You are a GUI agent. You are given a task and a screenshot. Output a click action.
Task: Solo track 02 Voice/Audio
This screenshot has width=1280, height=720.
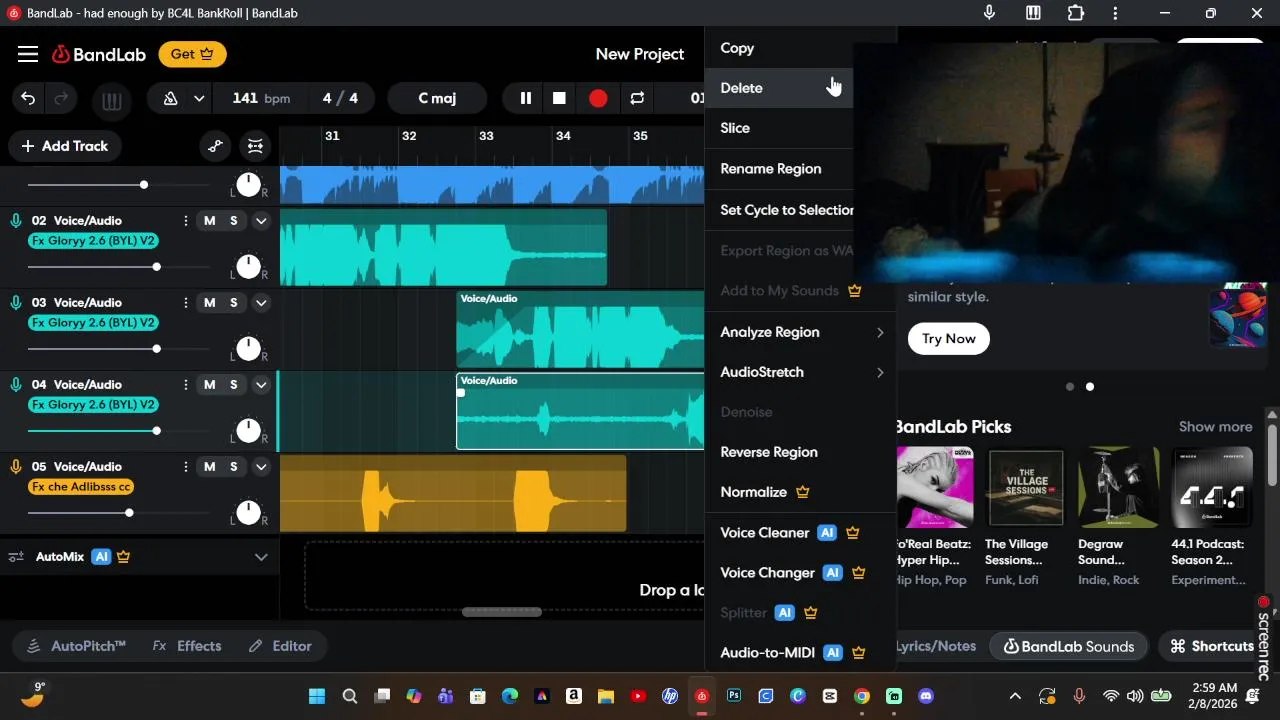point(234,221)
